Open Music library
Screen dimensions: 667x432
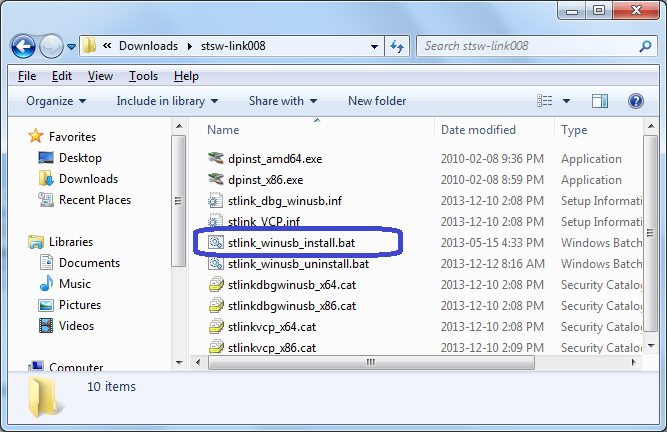pos(74,284)
